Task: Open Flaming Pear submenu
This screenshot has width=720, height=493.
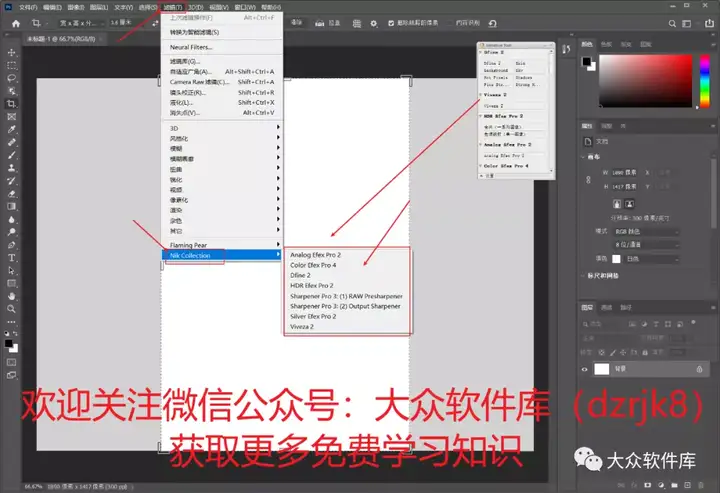Action: [222, 245]
